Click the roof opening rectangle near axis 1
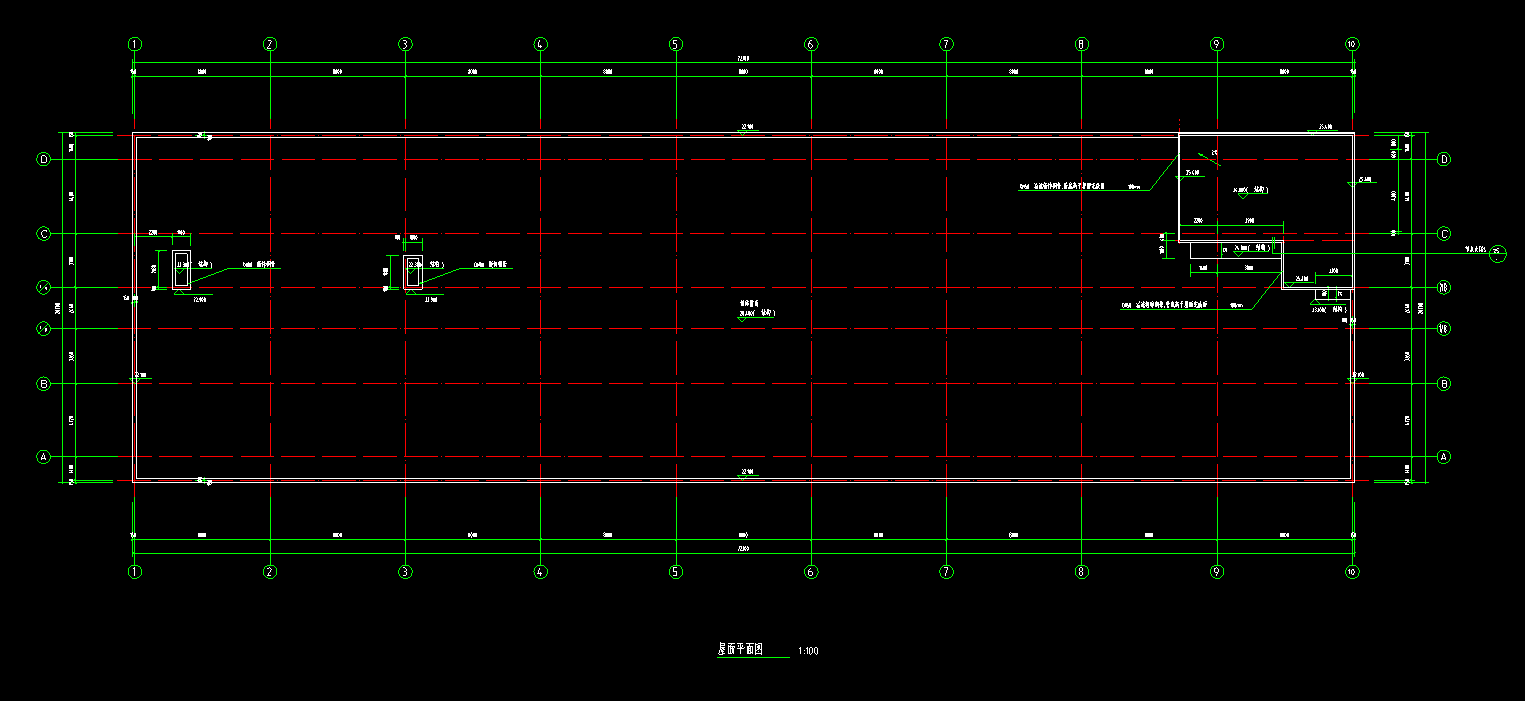The height and width of the screenshot is (701, 1525). (x=181, y=270)
